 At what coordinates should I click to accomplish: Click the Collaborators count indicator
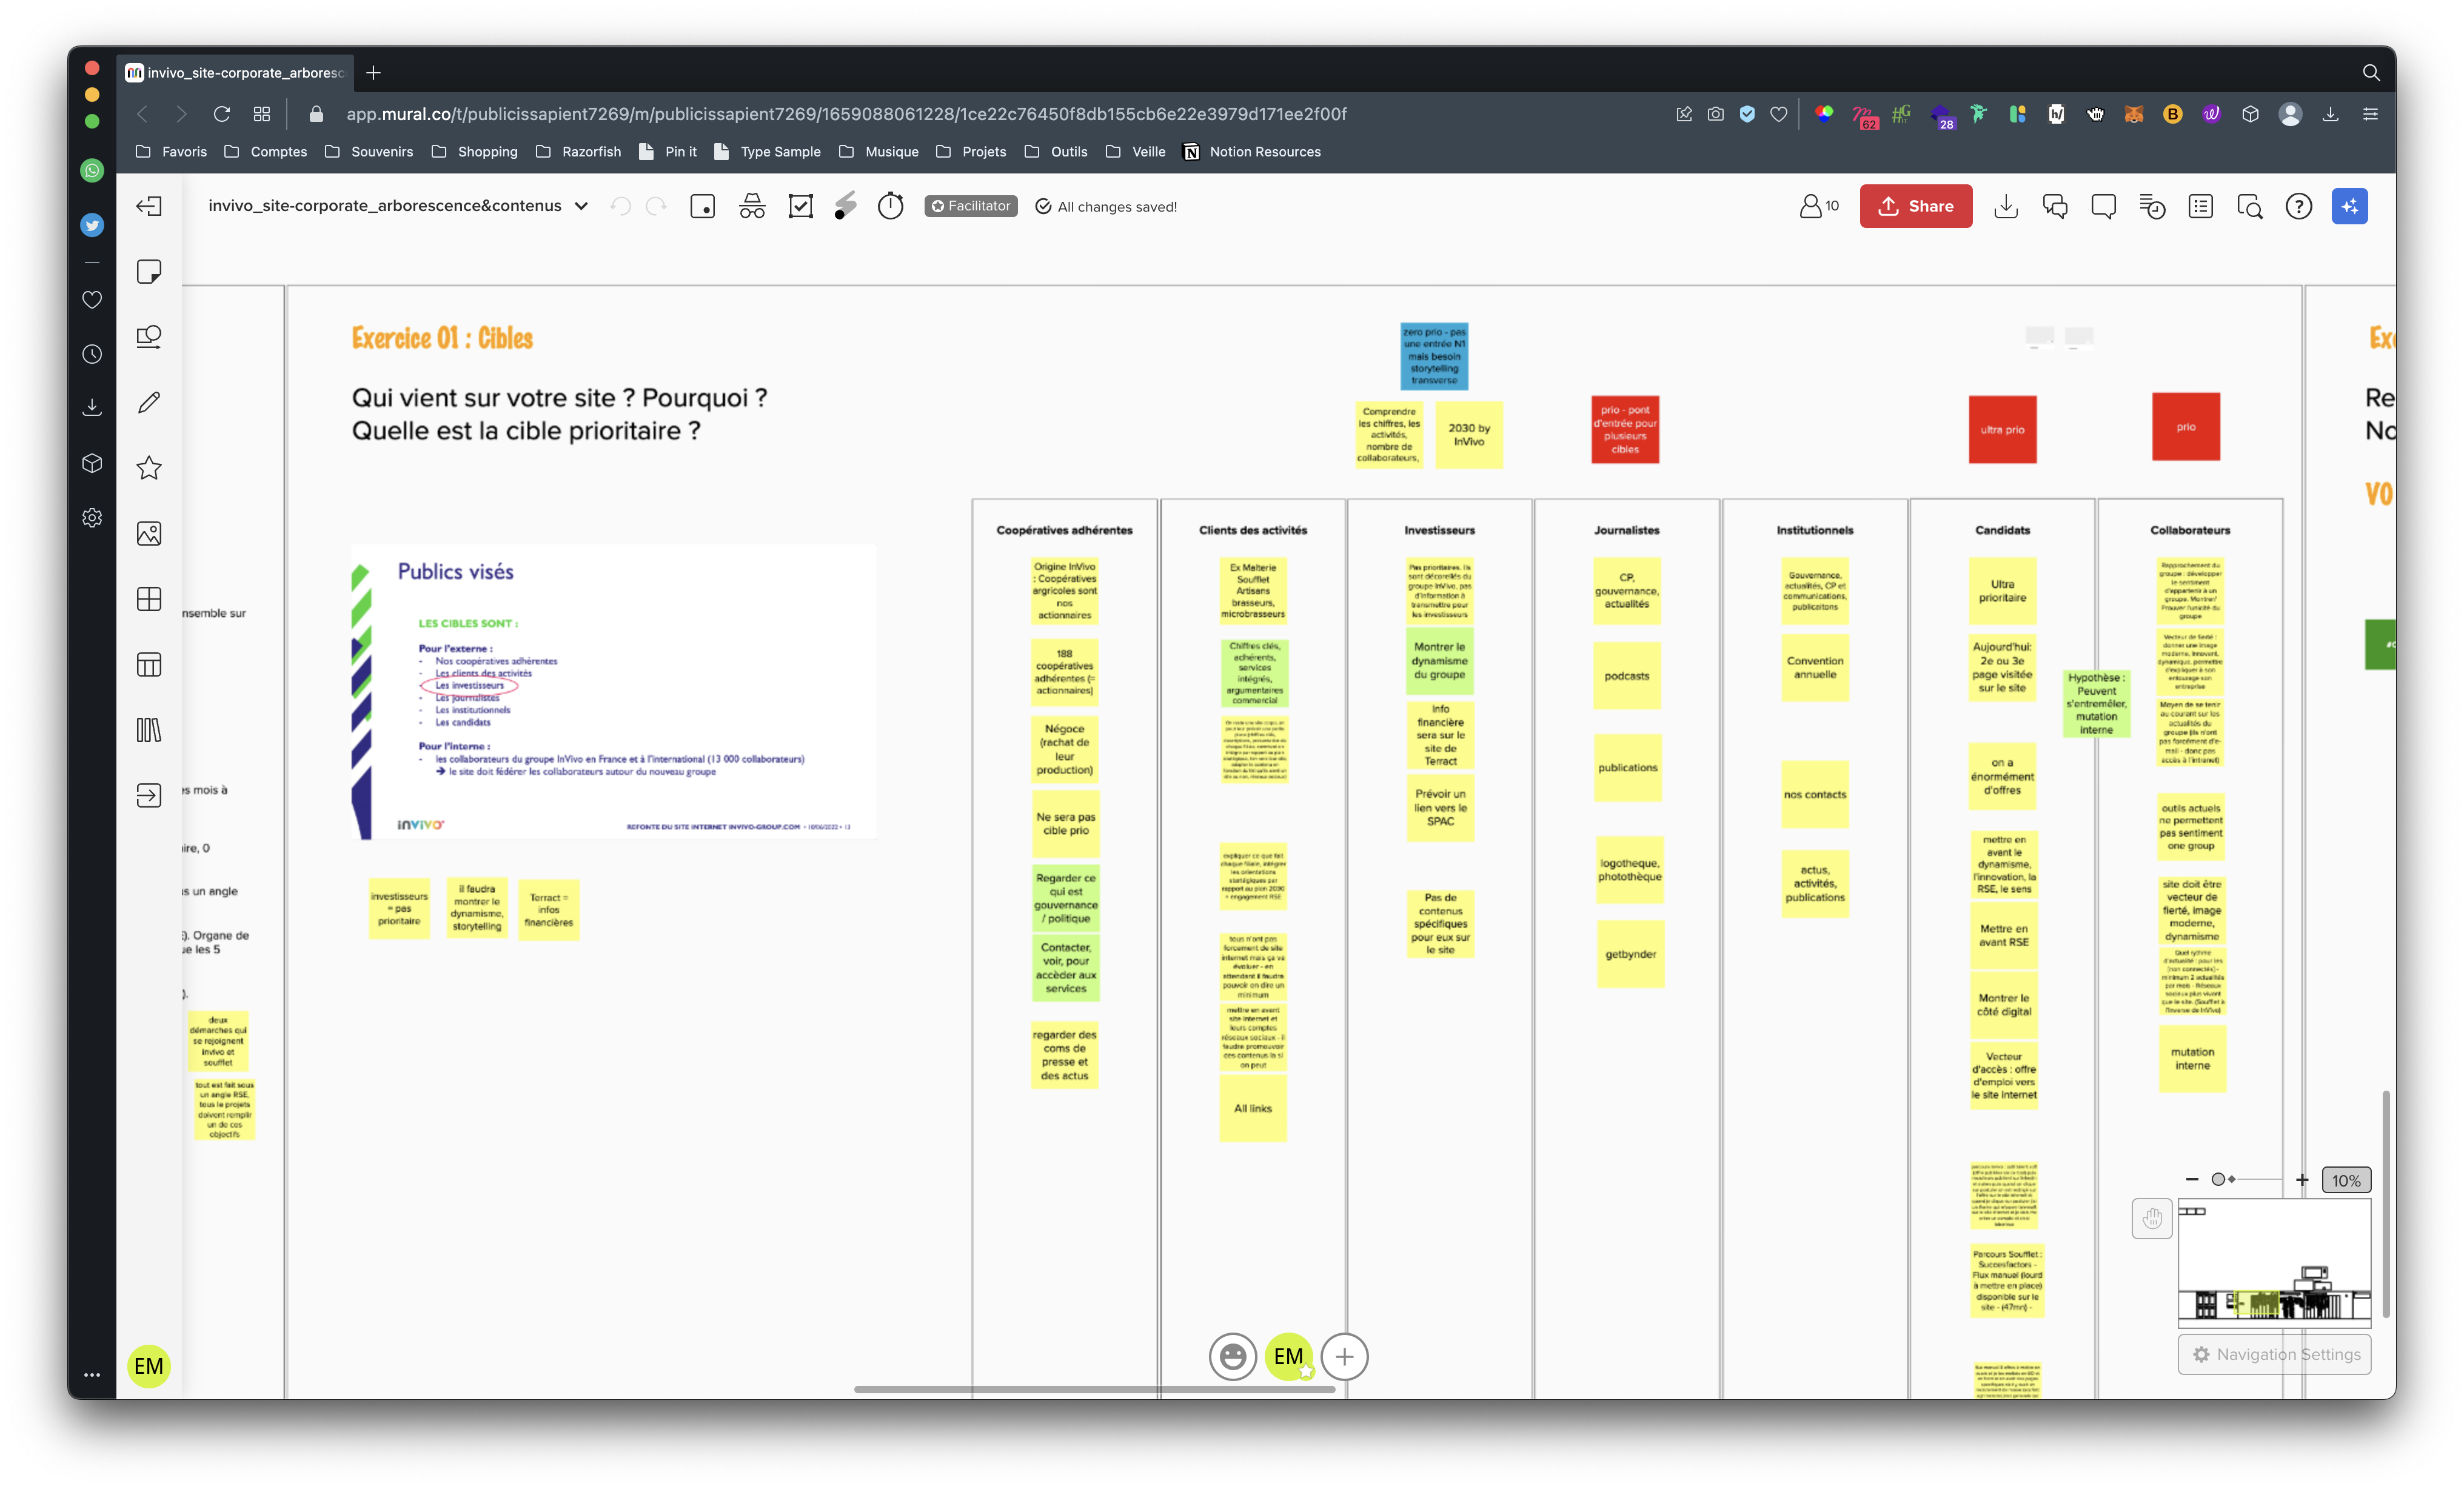[1818, 206]
